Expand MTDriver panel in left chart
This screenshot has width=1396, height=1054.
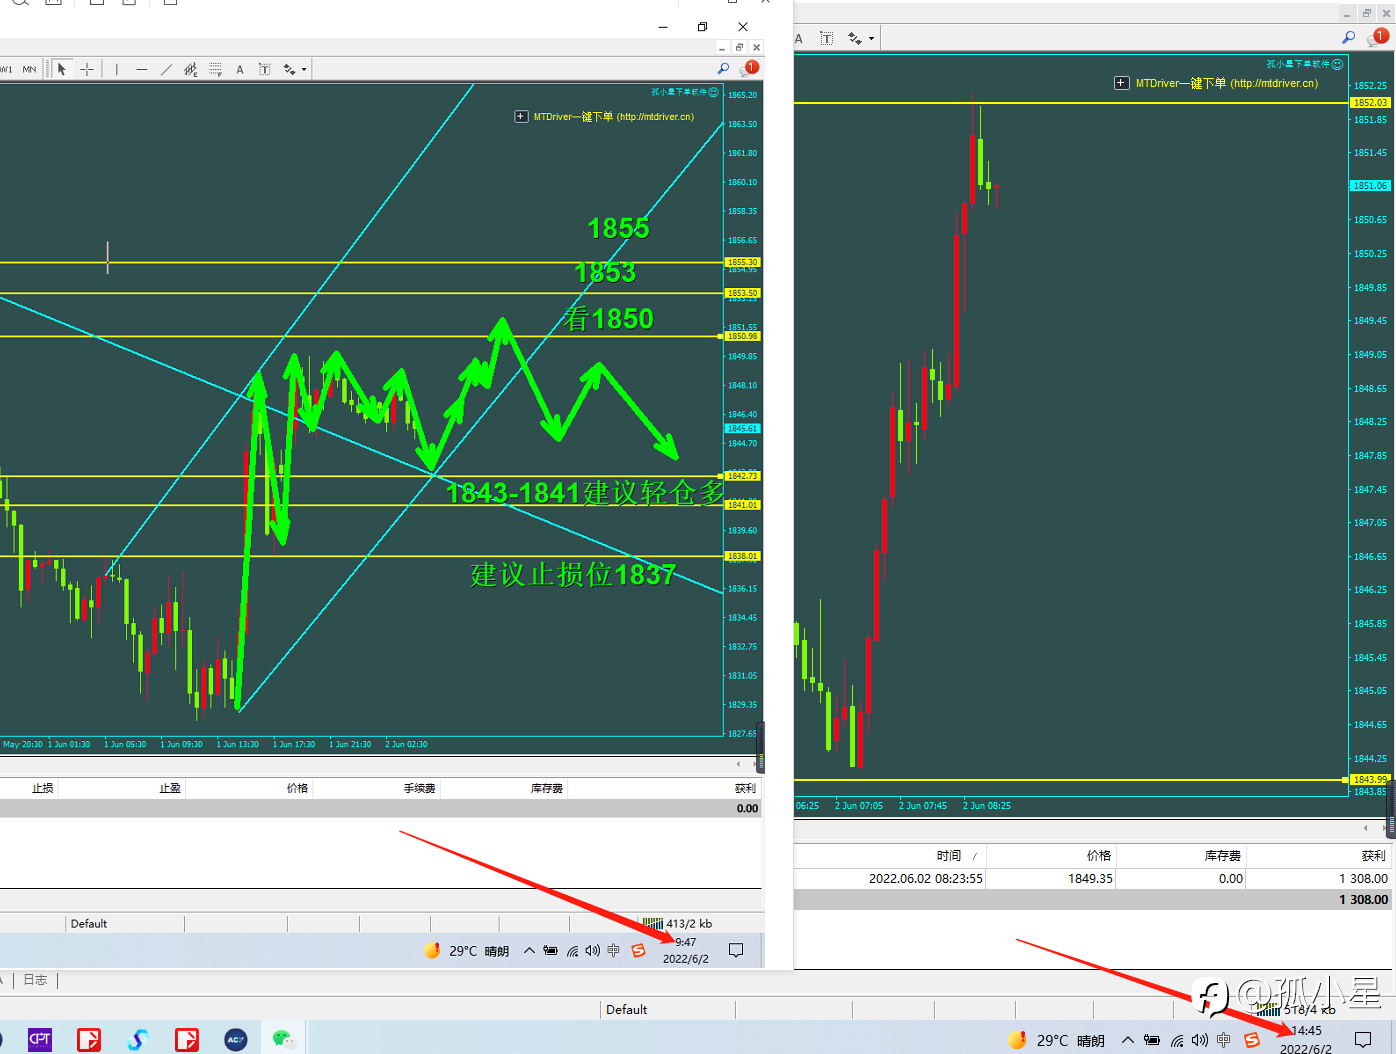click(521, 117)
